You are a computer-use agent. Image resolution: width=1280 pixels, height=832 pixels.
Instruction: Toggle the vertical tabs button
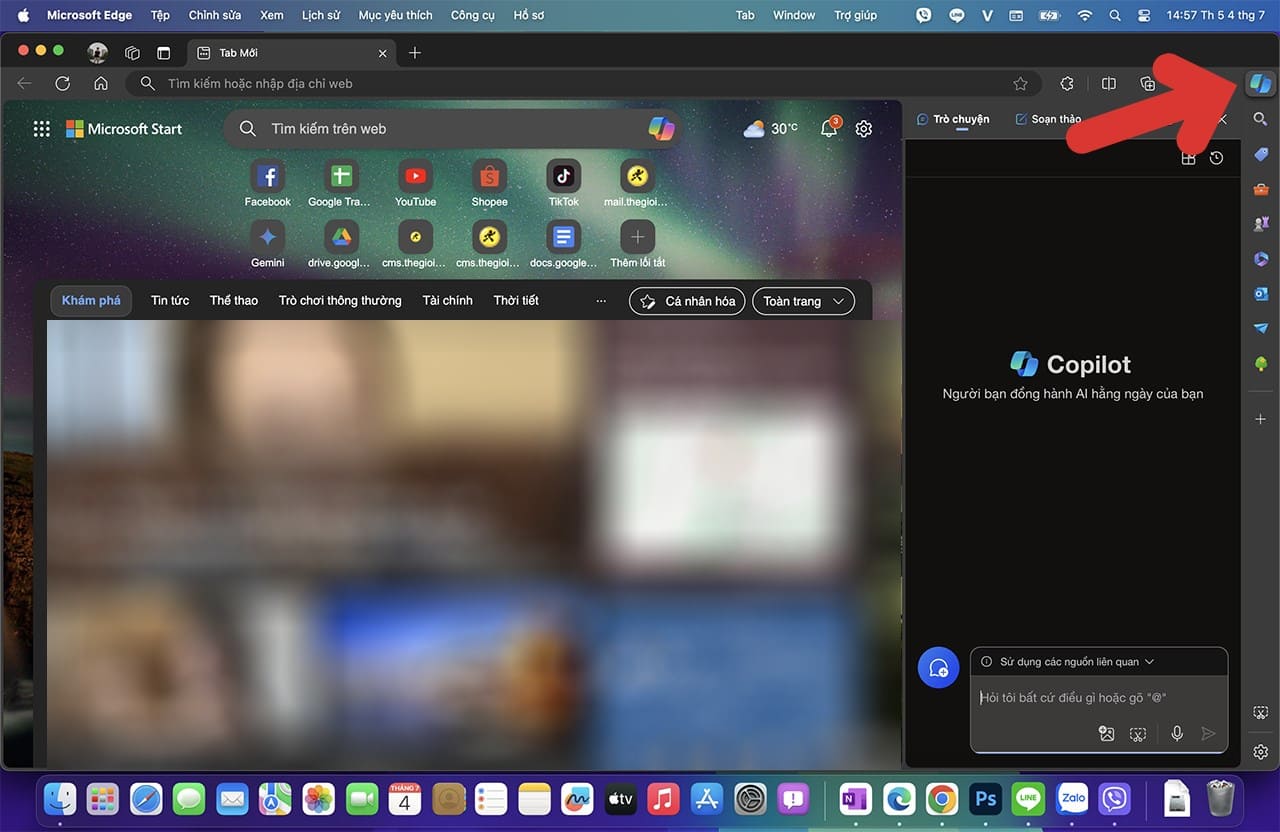[x=164, y=53]
